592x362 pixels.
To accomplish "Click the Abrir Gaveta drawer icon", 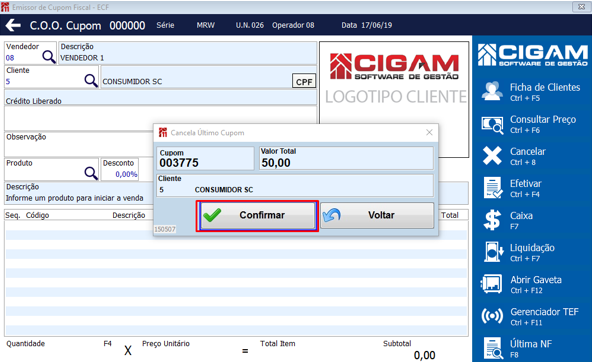I will coord(492,284).
